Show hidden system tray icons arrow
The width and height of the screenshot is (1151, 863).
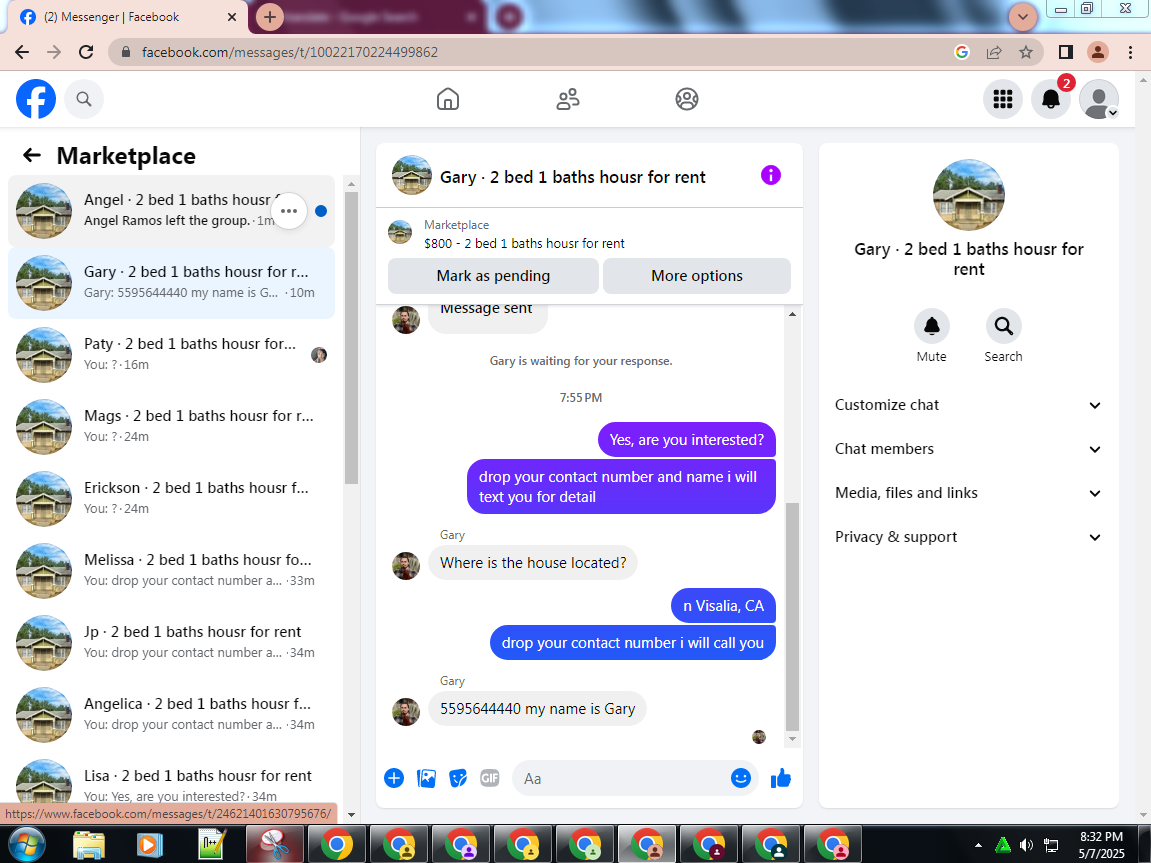point(978,845)
